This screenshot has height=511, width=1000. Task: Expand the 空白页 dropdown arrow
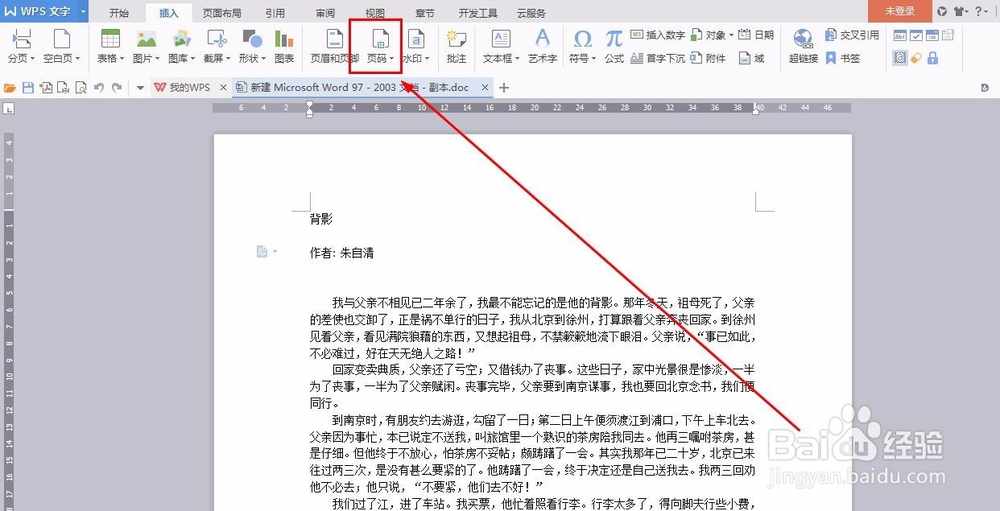pyautogui.click(x=78, y=59)
